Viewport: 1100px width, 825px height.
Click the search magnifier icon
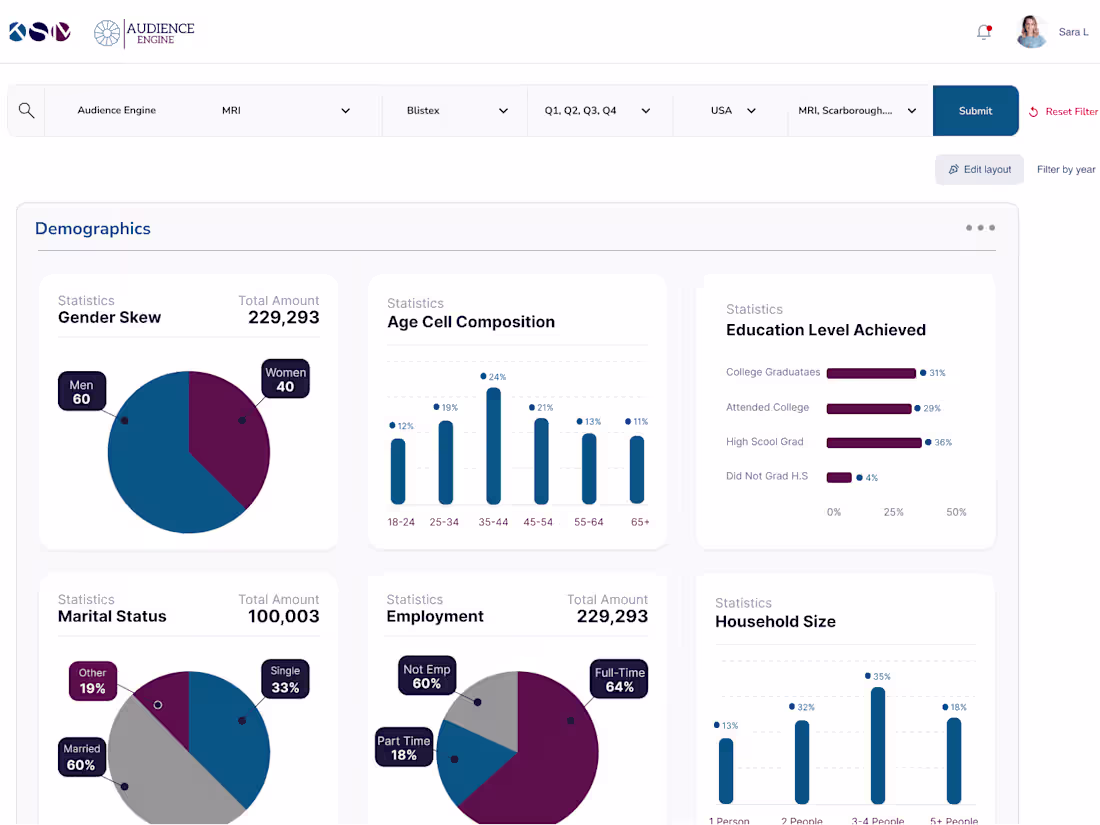click(x=27, y=110)
